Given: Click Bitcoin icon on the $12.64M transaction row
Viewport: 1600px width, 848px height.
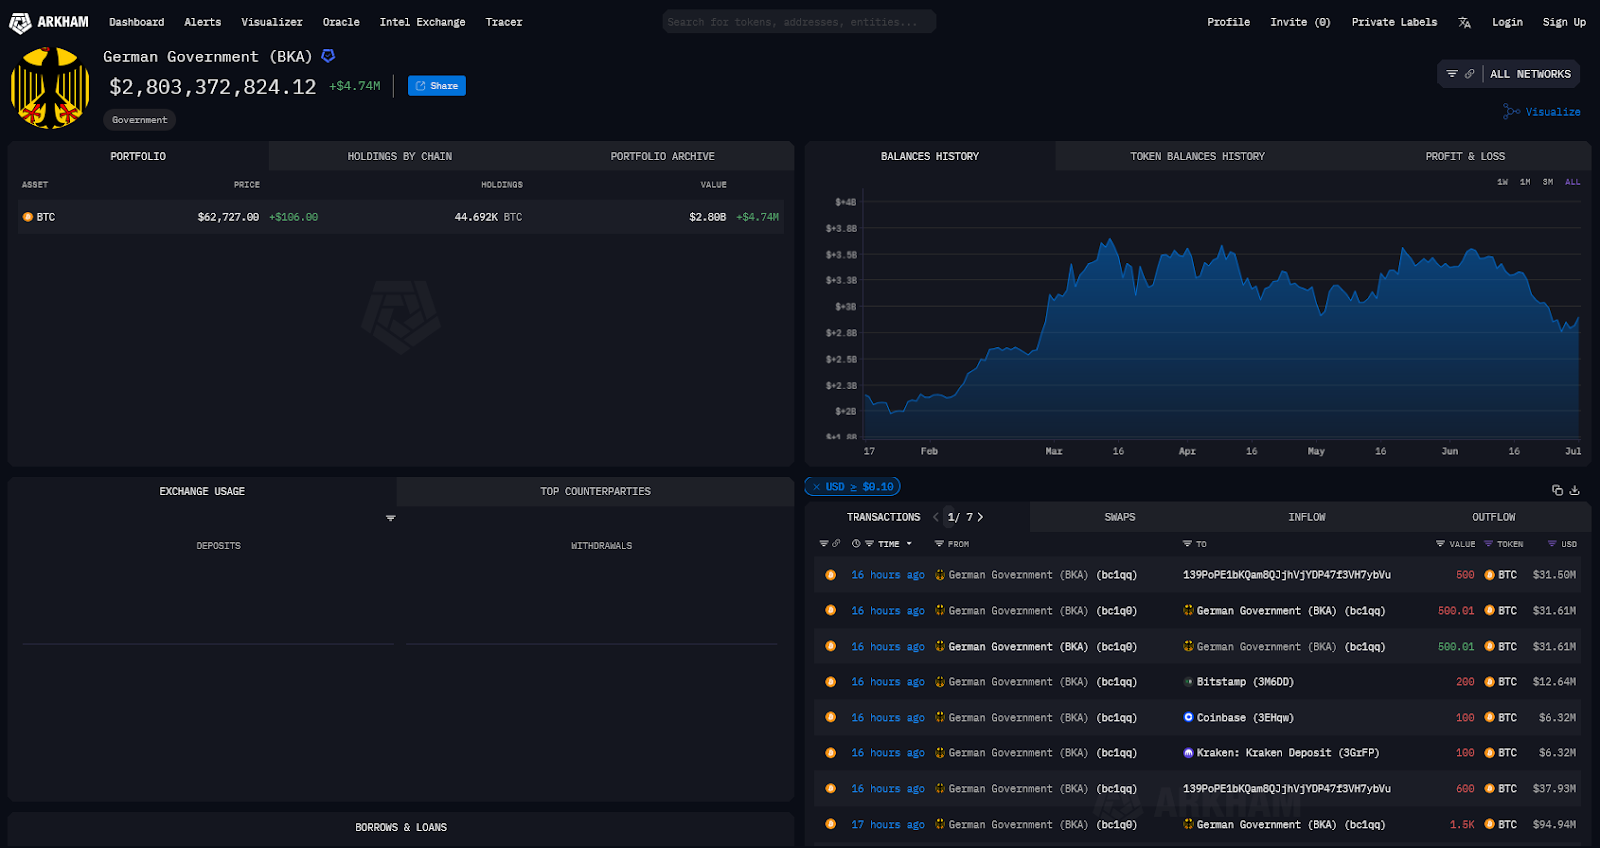Looking at the screenshot, I should (830, 682).
